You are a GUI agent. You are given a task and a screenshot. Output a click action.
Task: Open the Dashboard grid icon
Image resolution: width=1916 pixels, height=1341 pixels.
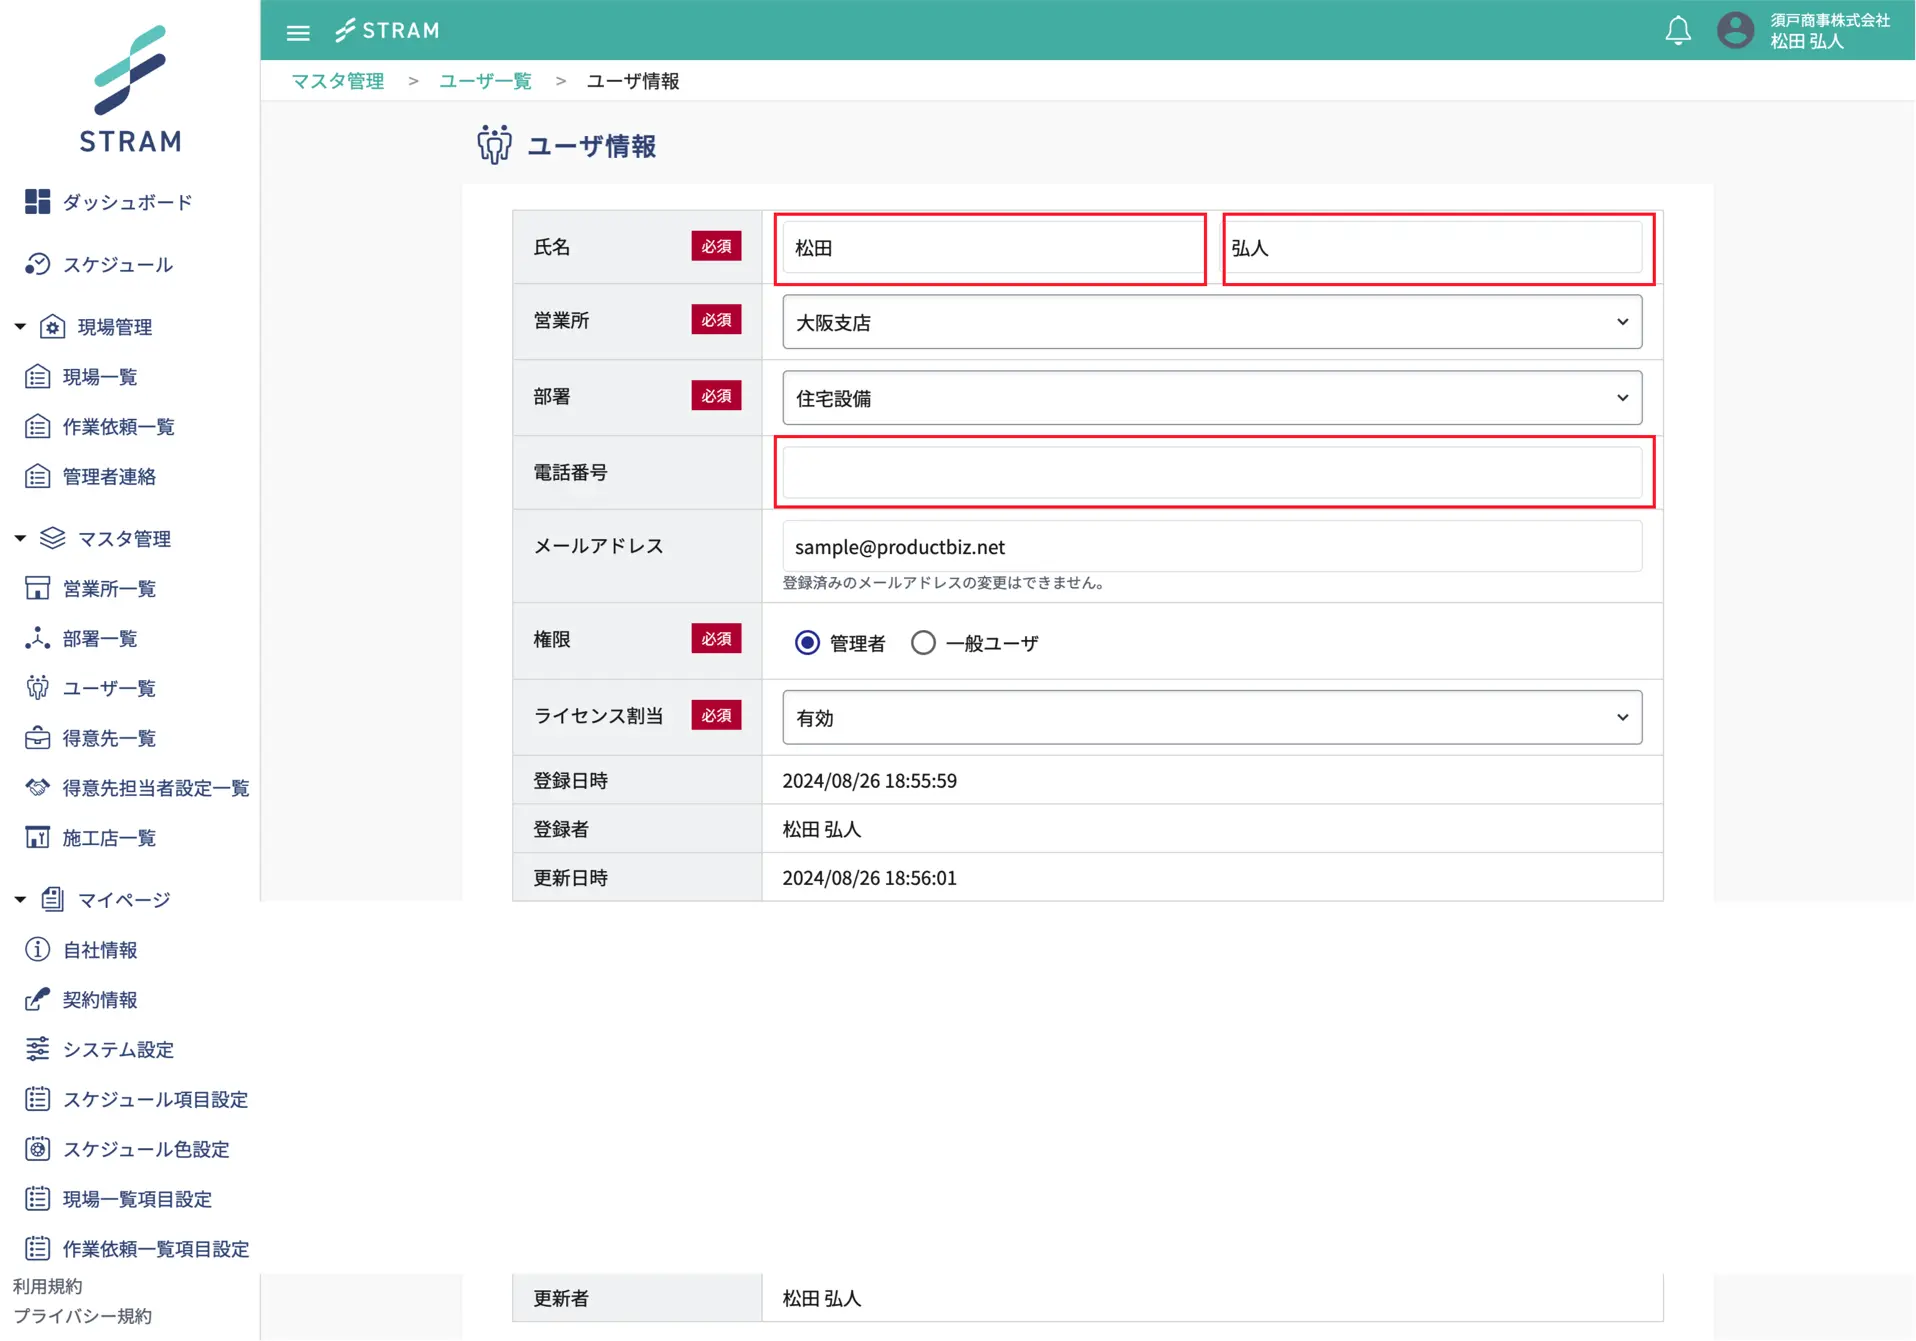(37, 202)
